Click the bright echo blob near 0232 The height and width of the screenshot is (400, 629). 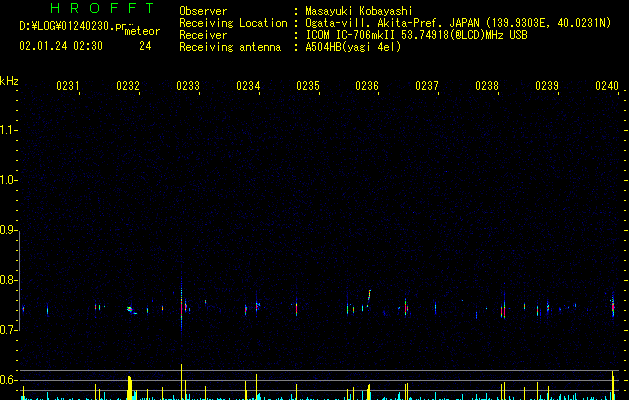(x=130, y=309)
